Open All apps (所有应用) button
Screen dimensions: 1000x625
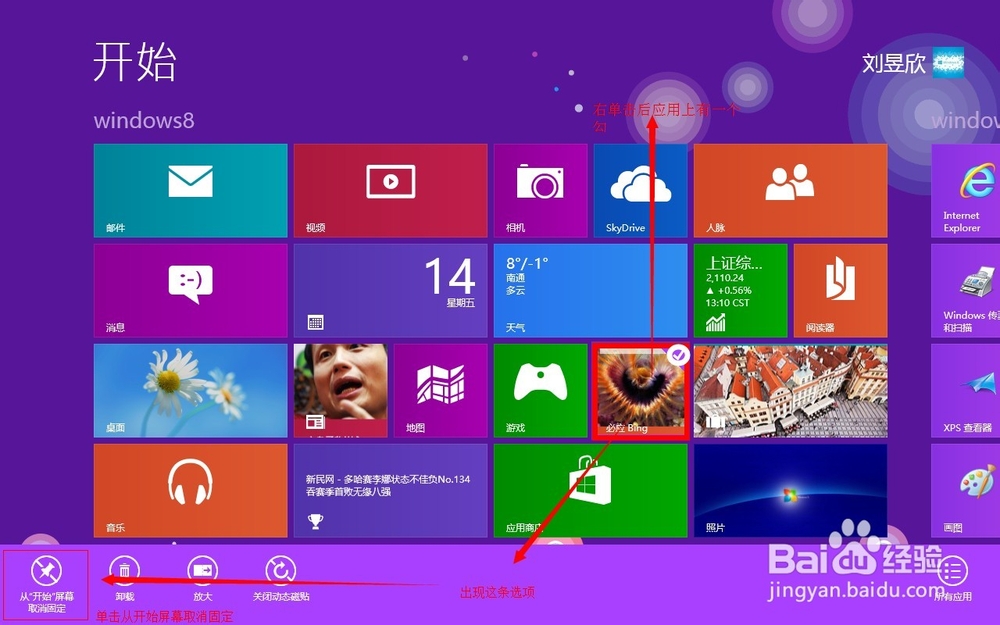point(953,579)
